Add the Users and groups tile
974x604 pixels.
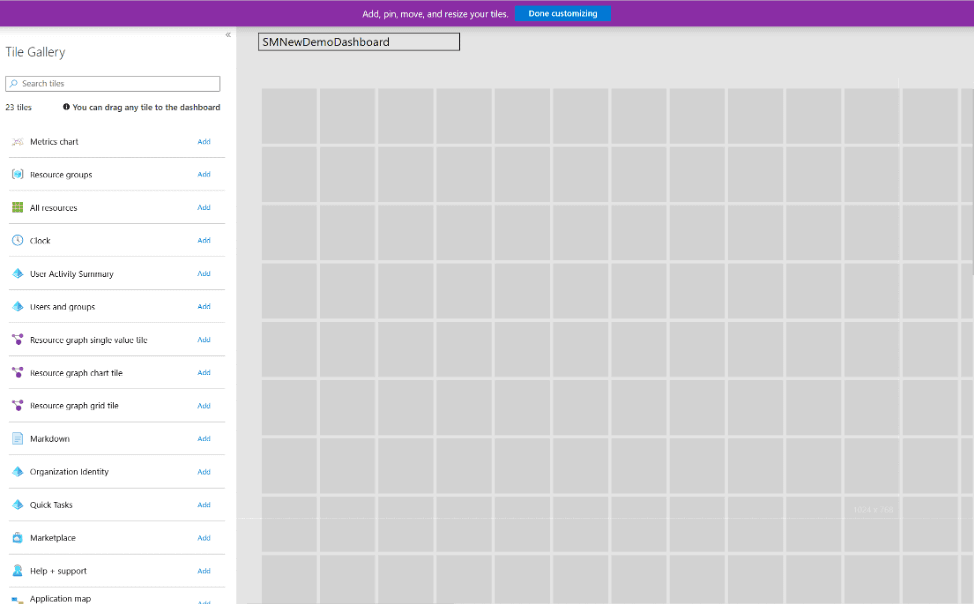[x=204, y=306]
